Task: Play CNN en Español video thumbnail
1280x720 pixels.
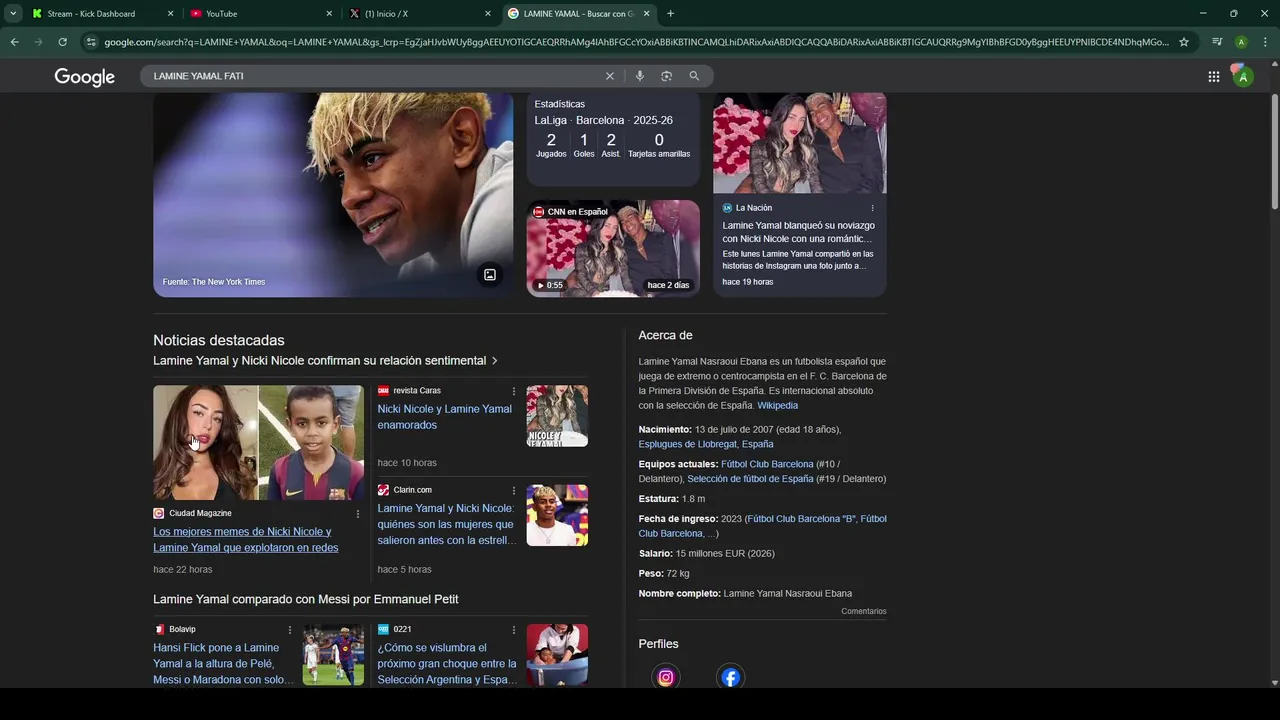Action: click(x=613, y=248)
